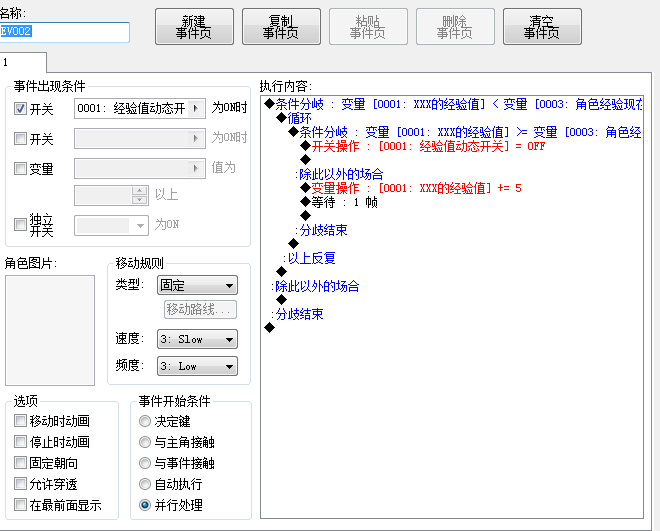Open the 频度 dropdown showing 3: Low

[x=197, y=366]
